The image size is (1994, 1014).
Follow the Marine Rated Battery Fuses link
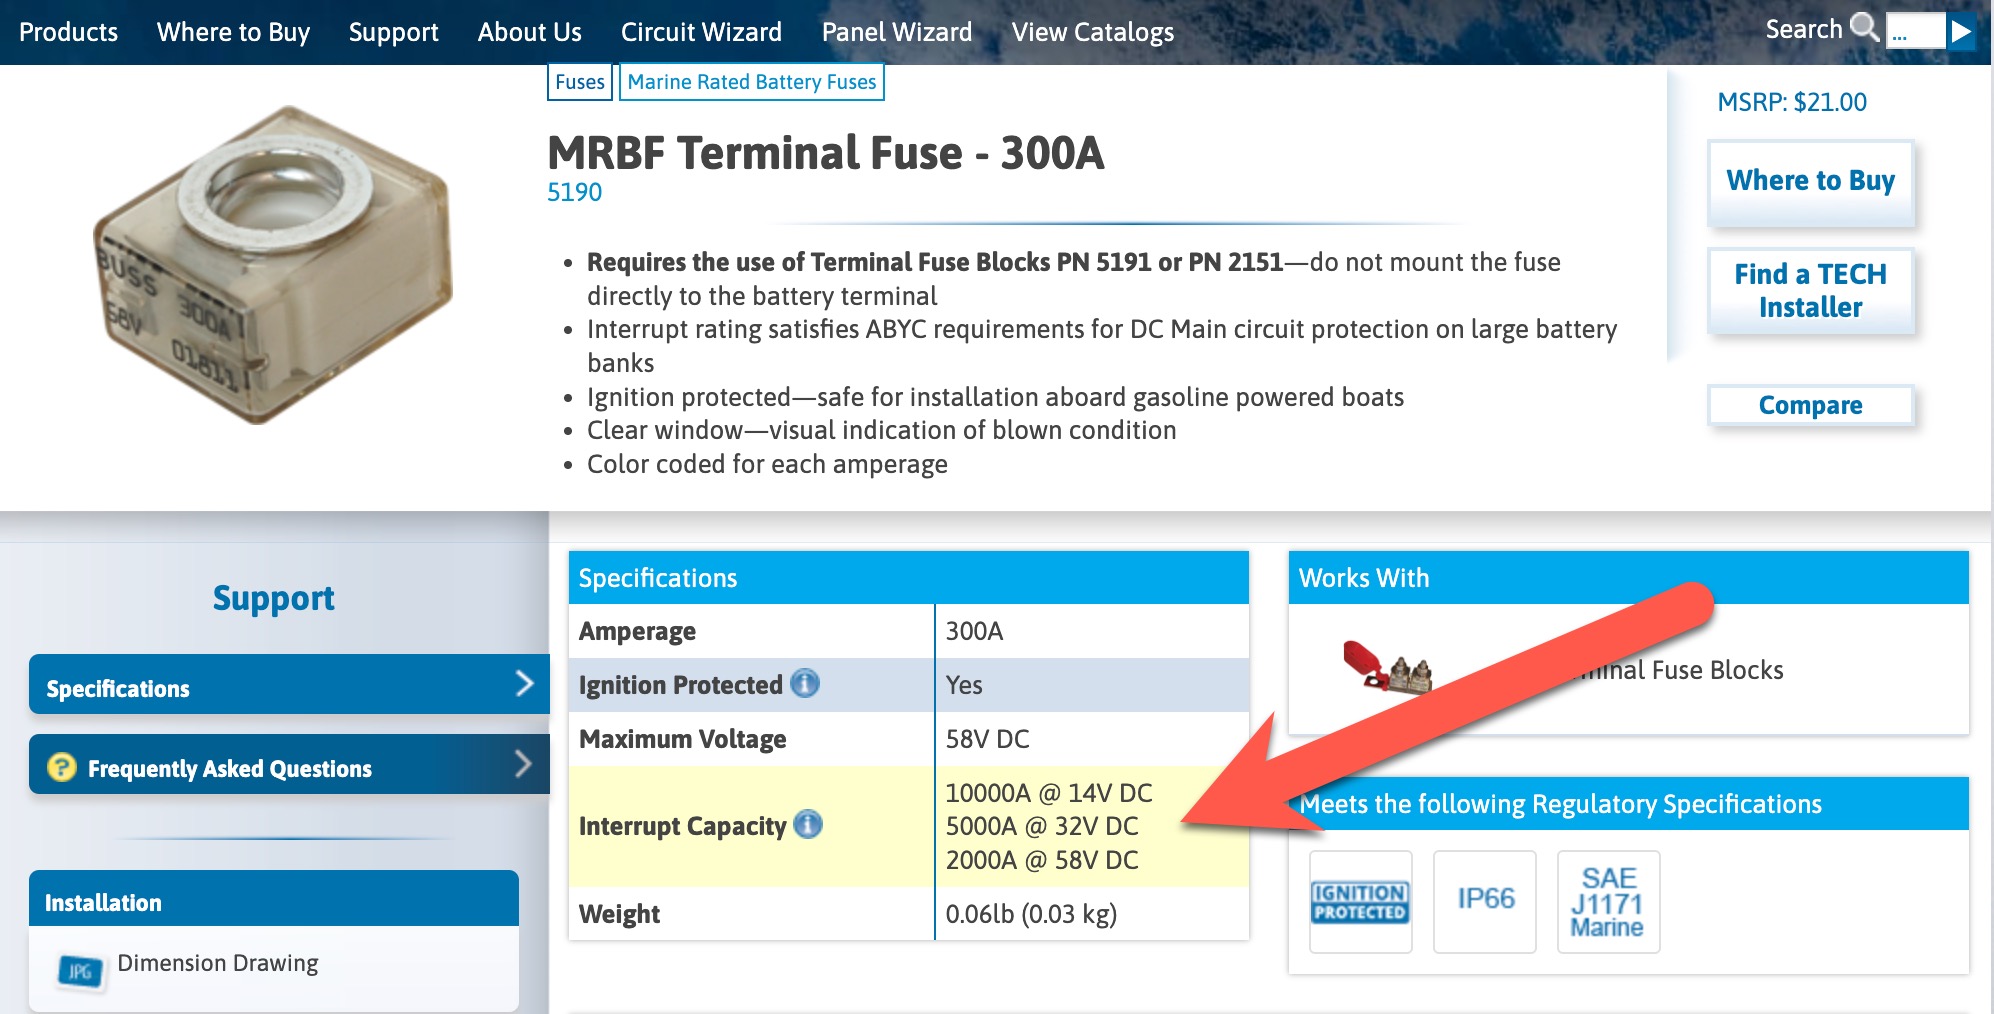[751, 82]
